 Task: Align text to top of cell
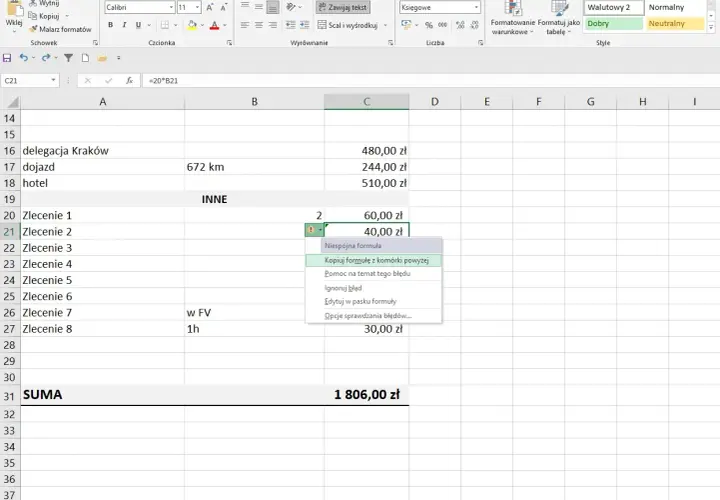coord(245,6)
